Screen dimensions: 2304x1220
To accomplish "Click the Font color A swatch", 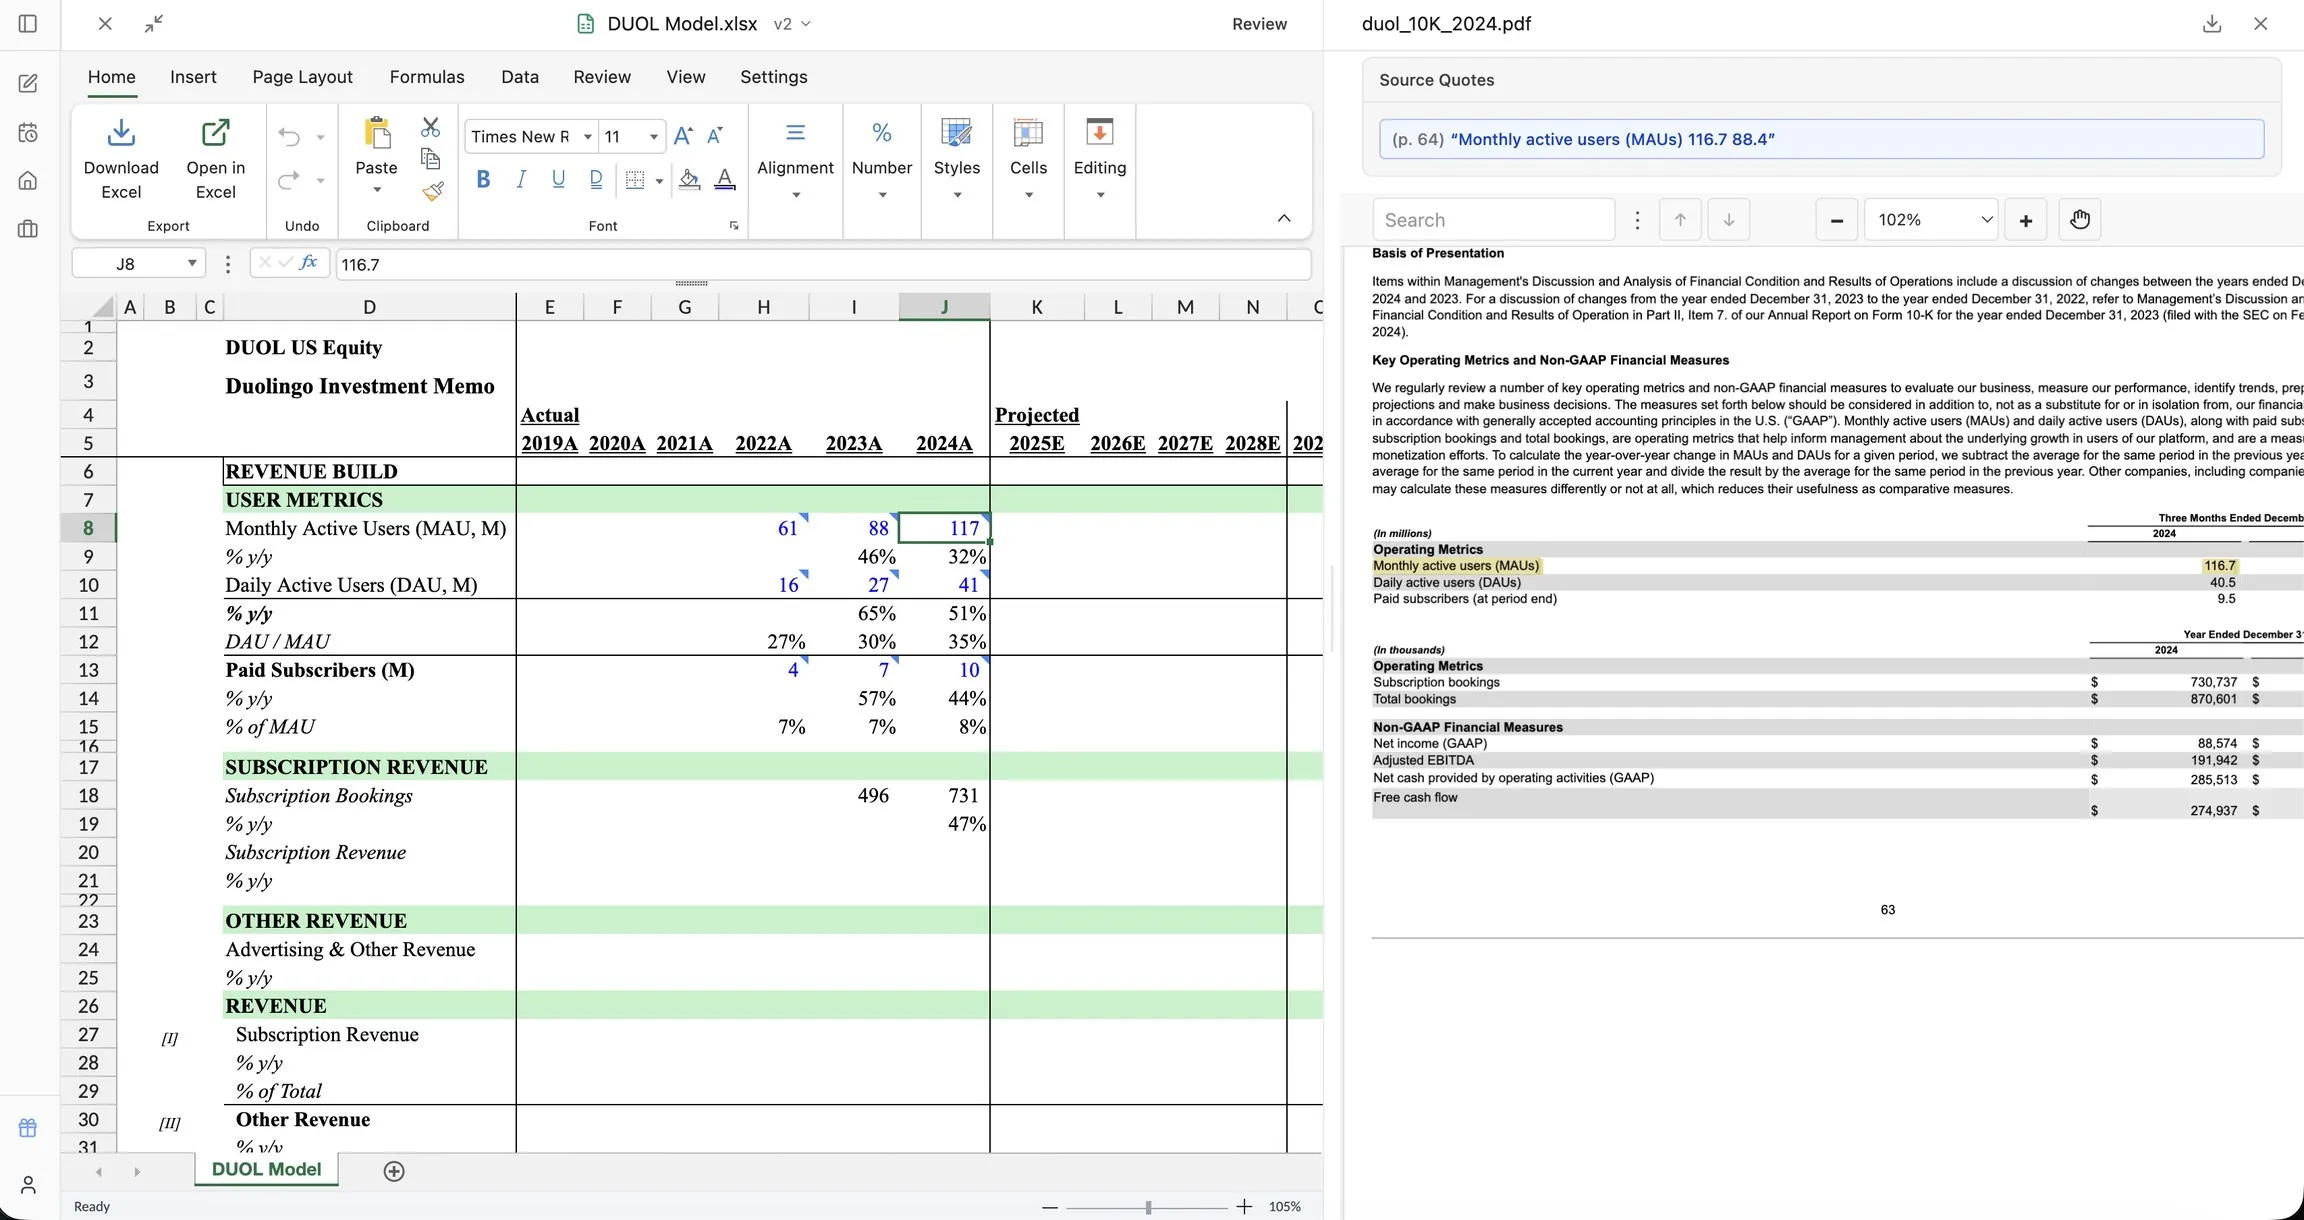I will 725,180.
